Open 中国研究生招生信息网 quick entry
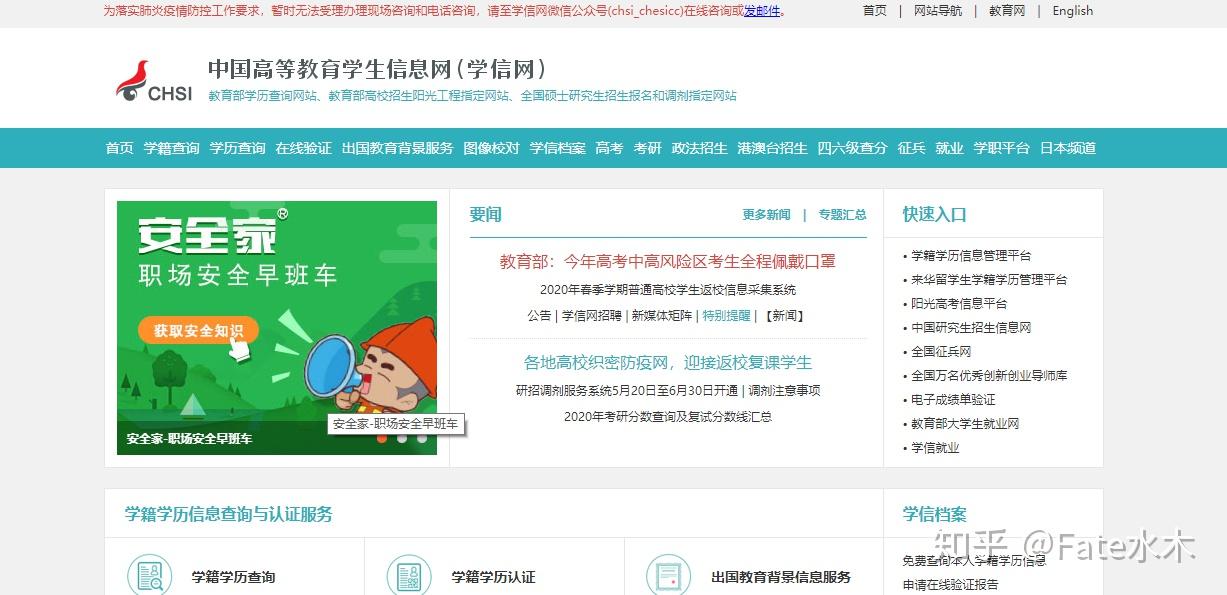 coord(971,328)
